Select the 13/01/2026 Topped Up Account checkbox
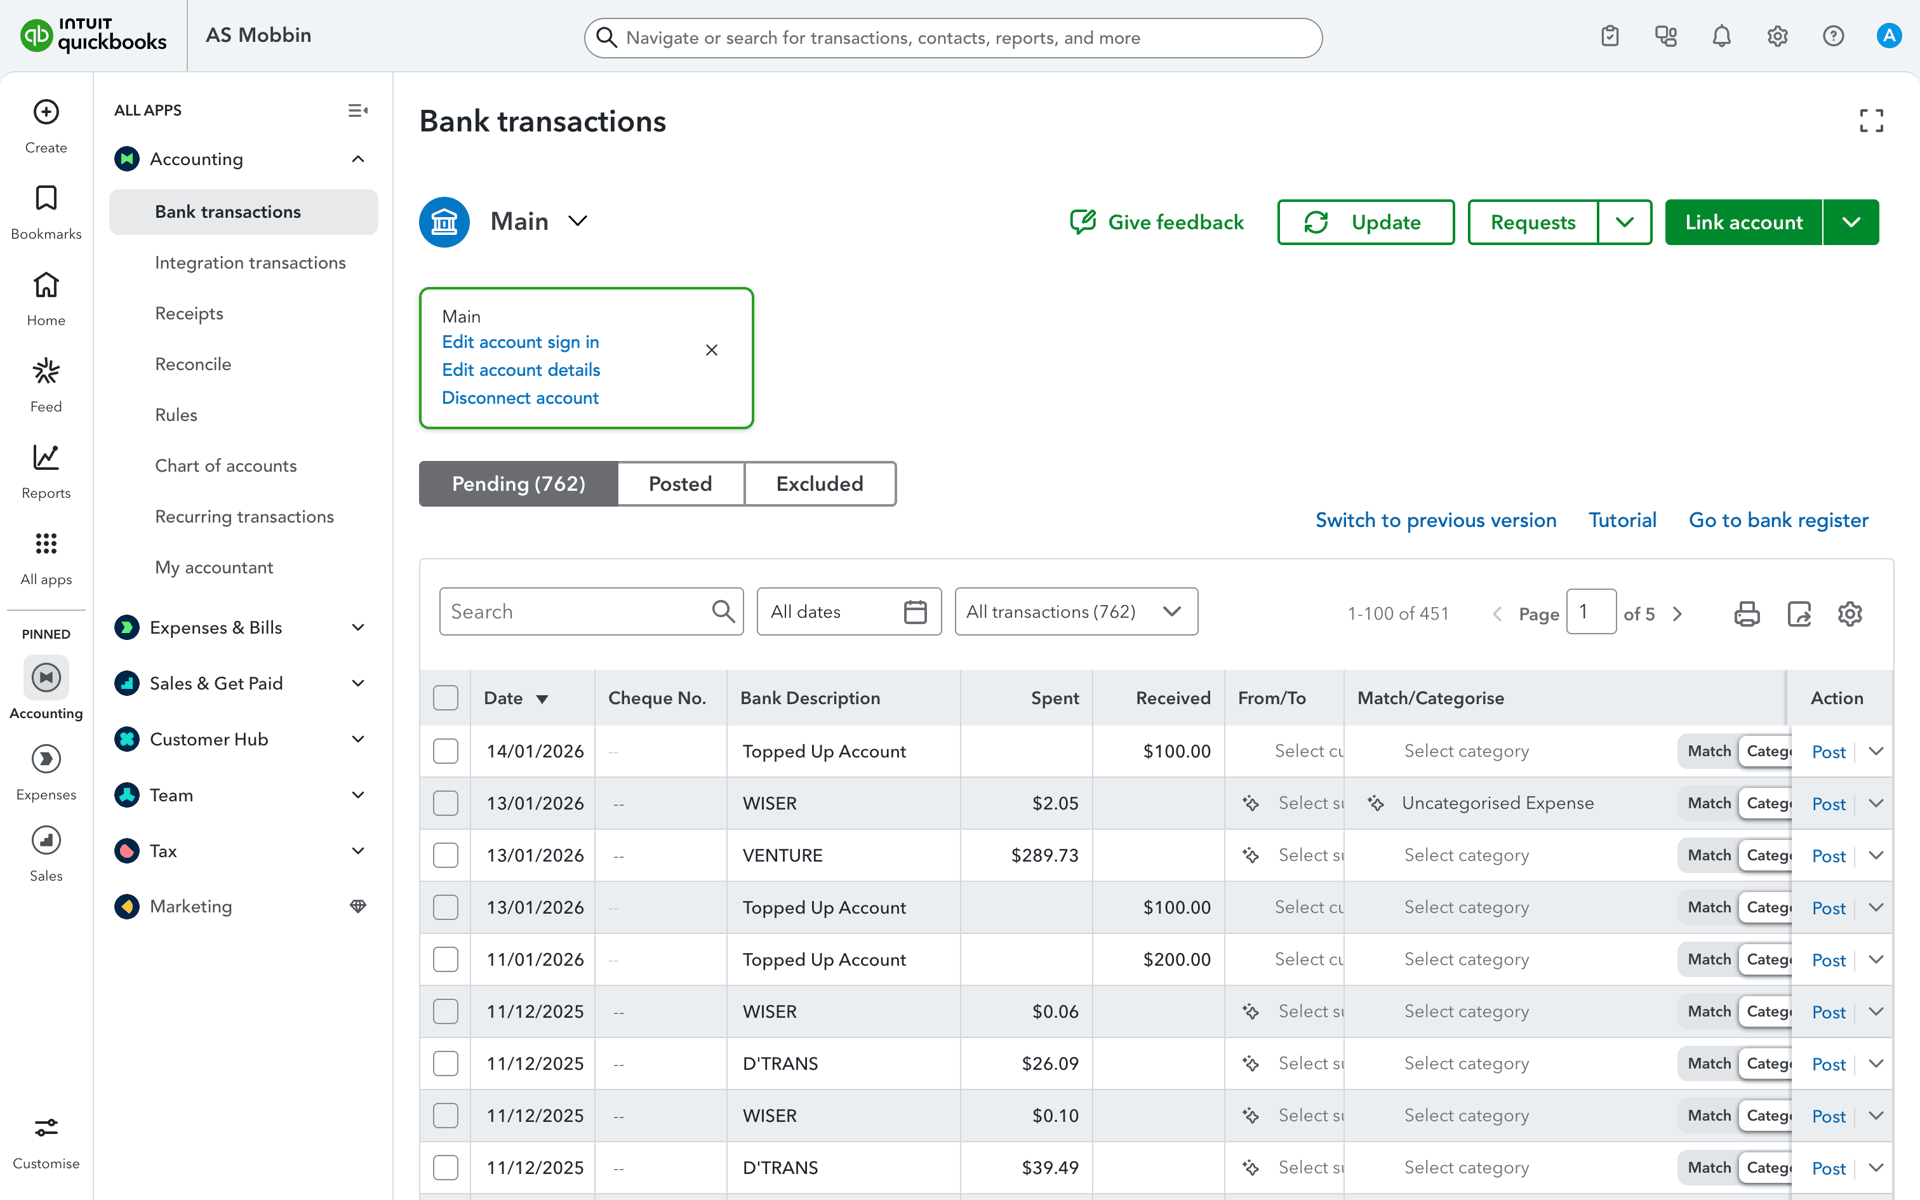Viewport: 1920px width, 1200px height. coord(446,907)
